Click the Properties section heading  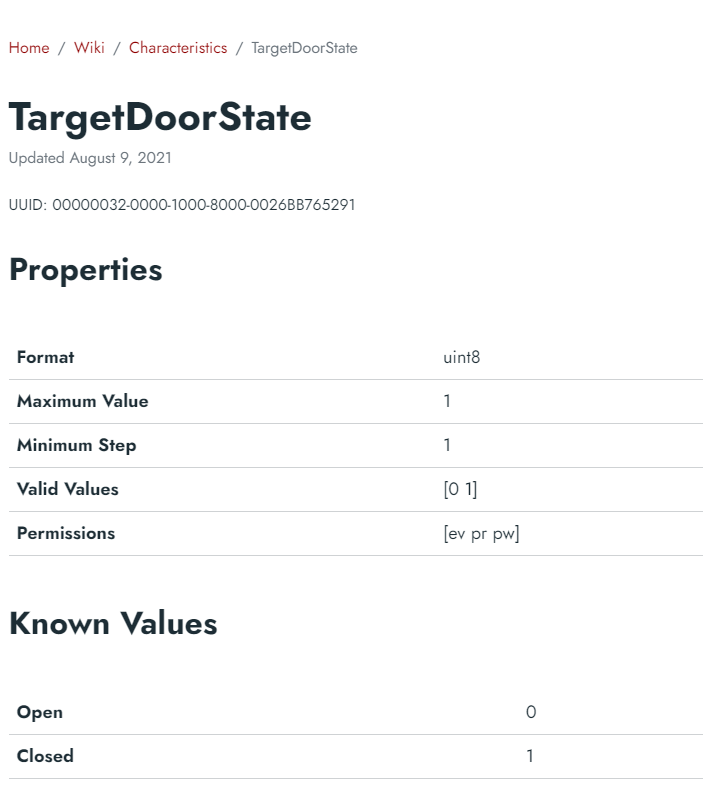tap(86, 270)
